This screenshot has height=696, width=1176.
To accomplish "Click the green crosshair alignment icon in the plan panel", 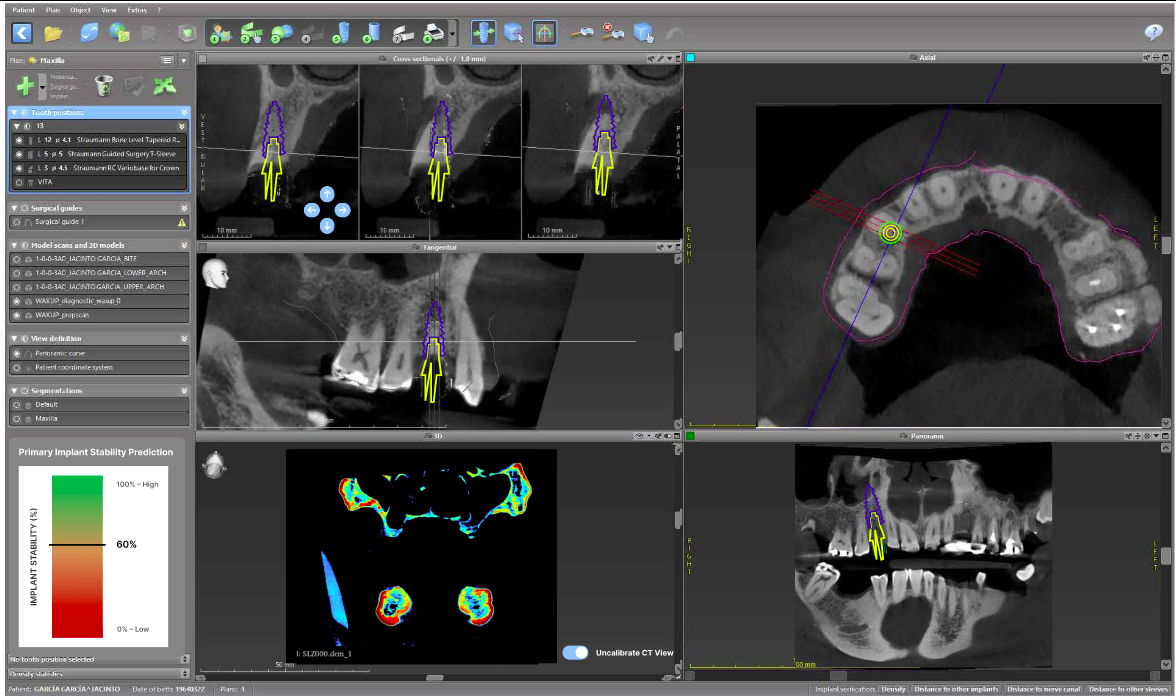I will [x=167, y=87].
